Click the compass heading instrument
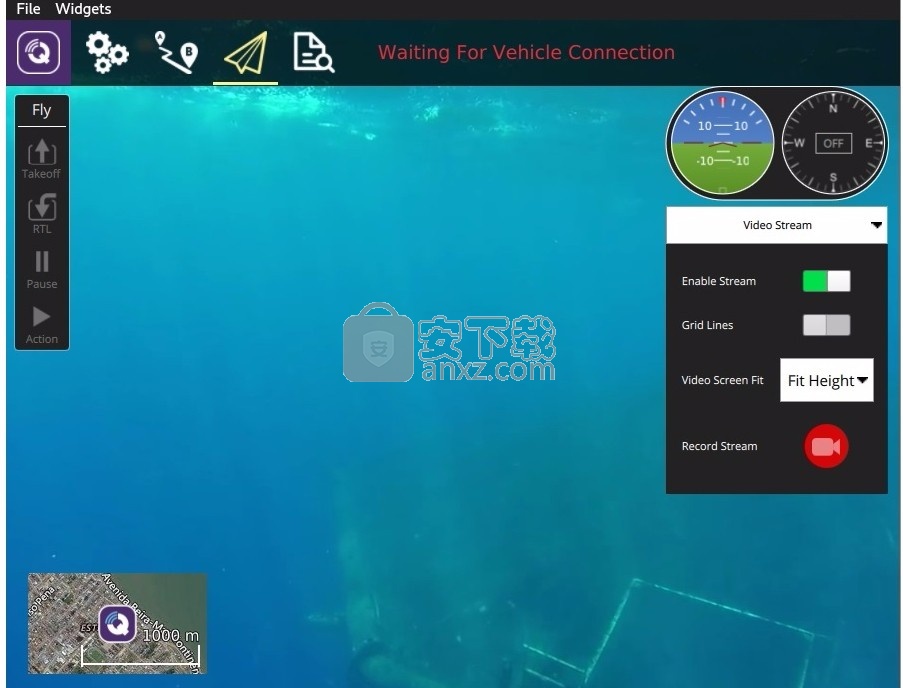The height and width of the screenshot is (688, 903). point(833,143)
